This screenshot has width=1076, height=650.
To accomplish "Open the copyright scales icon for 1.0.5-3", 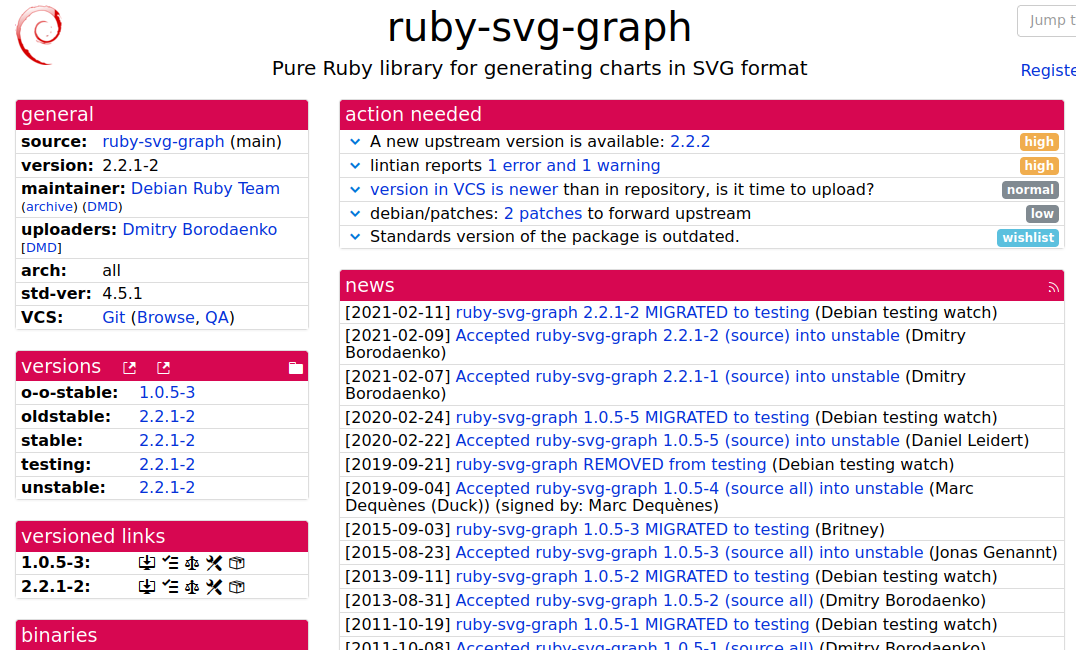I will pos(192,563).
